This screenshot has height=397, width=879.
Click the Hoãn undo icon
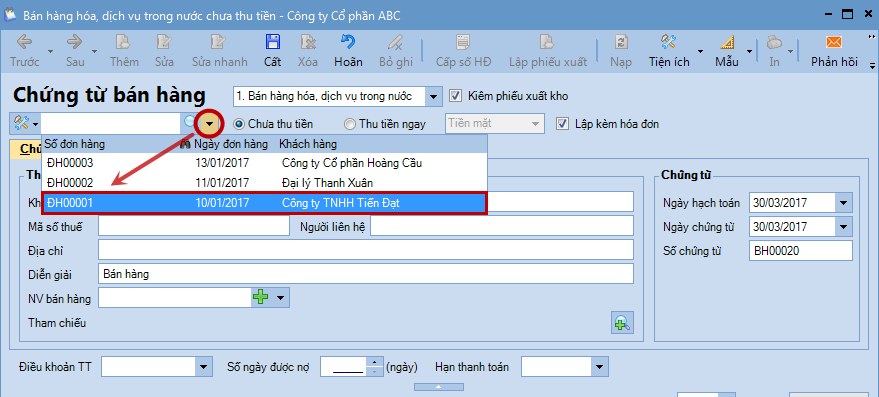[x=348, y=43]
